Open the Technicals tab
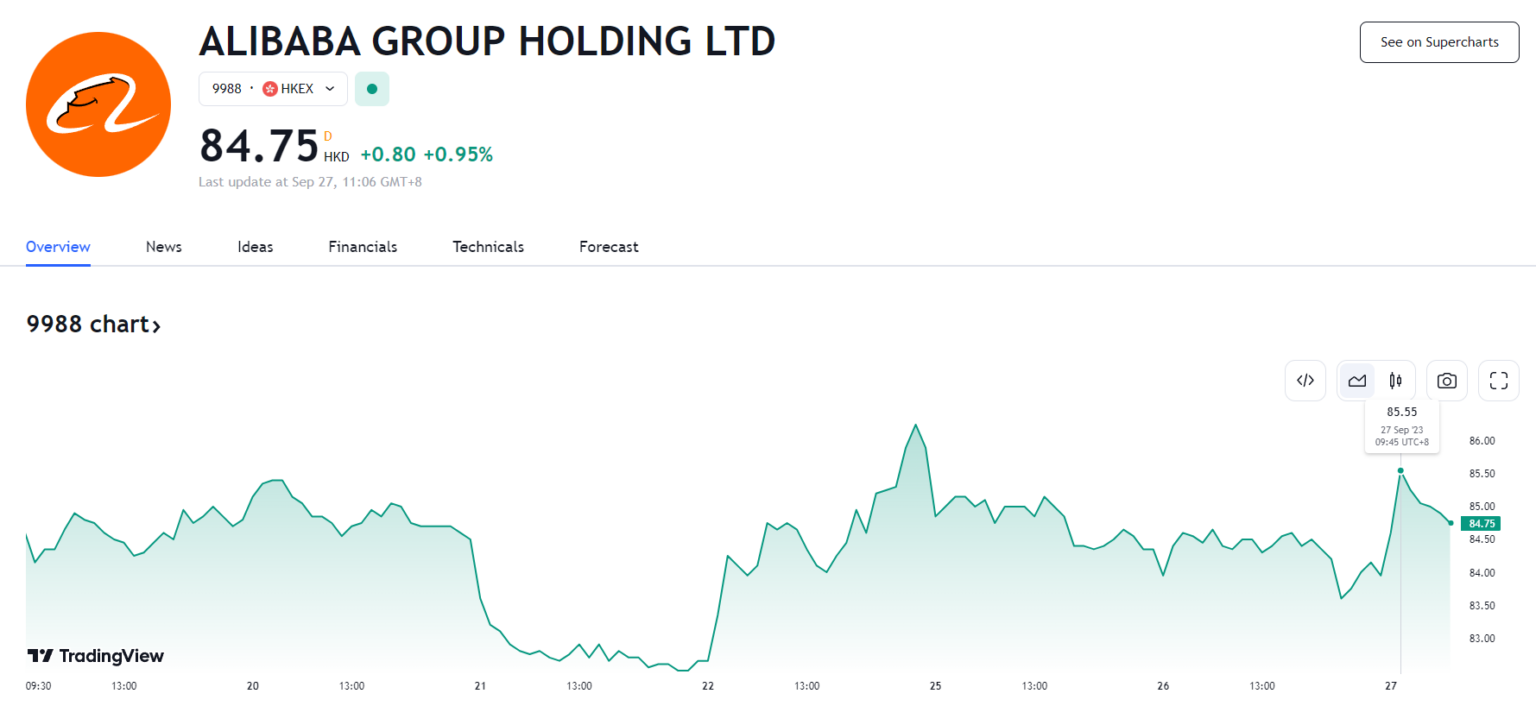1536x706 pixels. pos(488,246)
